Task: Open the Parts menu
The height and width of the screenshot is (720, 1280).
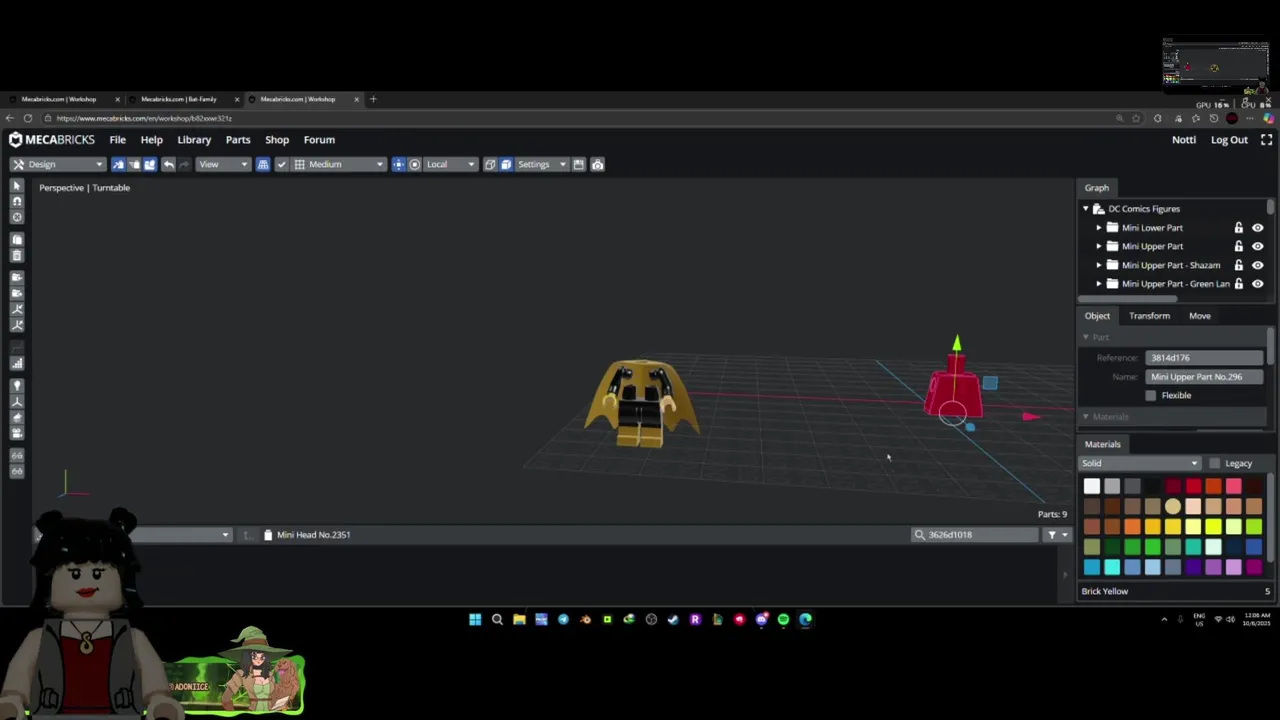Action: [238, 140]
